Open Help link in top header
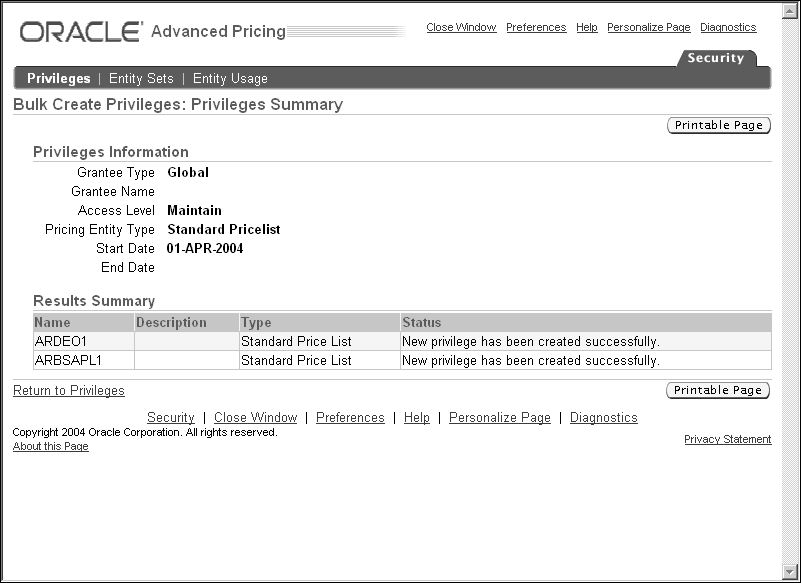 coord(586,27)
